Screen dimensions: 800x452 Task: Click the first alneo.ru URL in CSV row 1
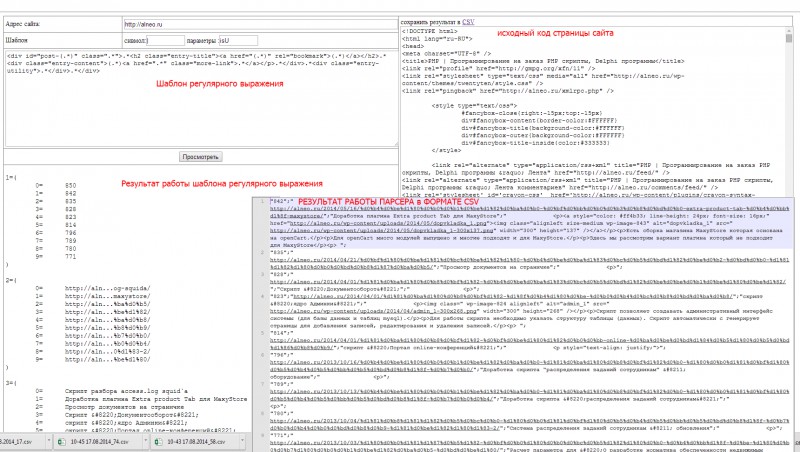529,212
